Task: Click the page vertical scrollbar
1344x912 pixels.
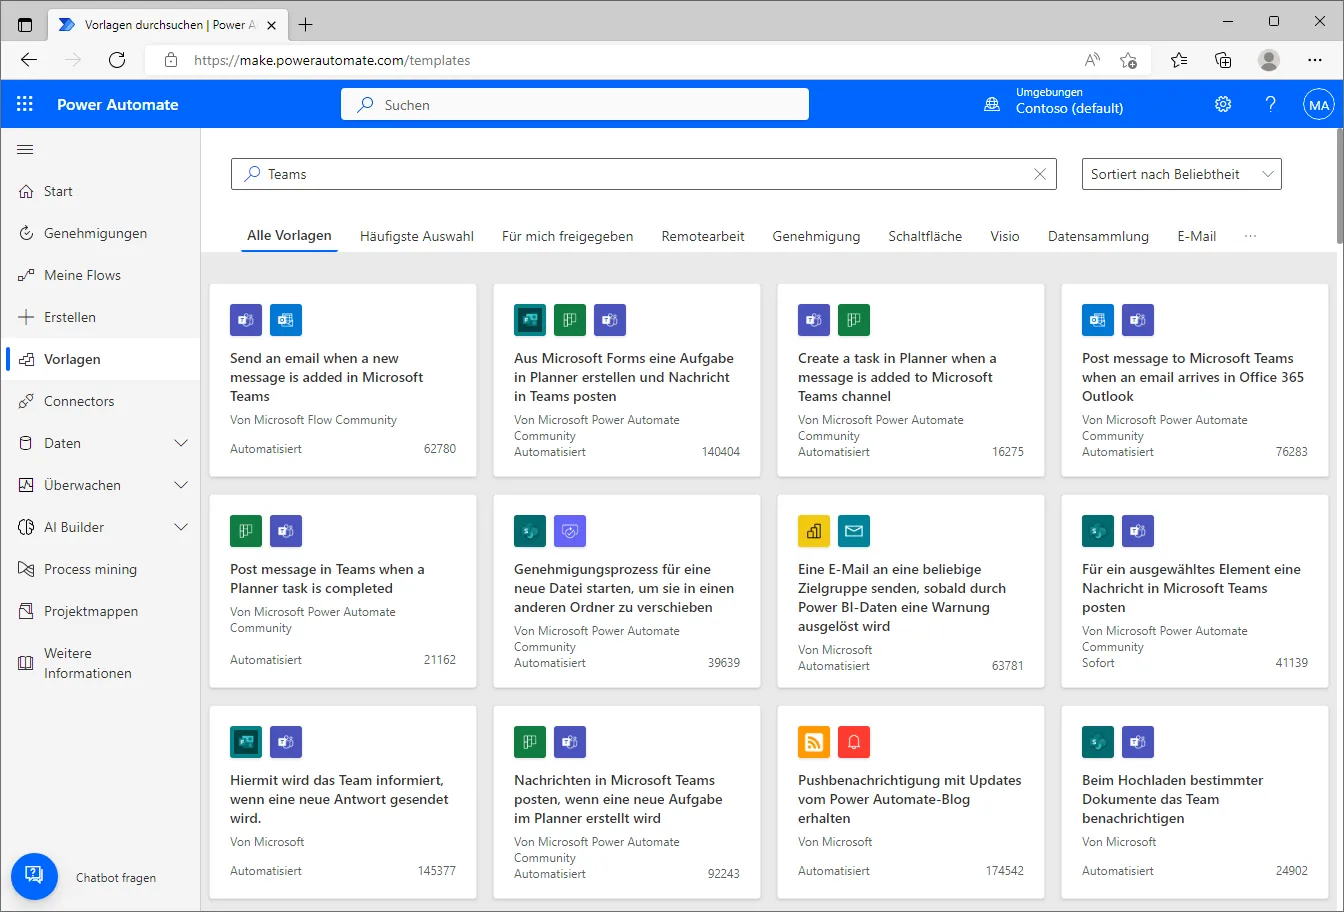Action: (x=1339, y=186)
